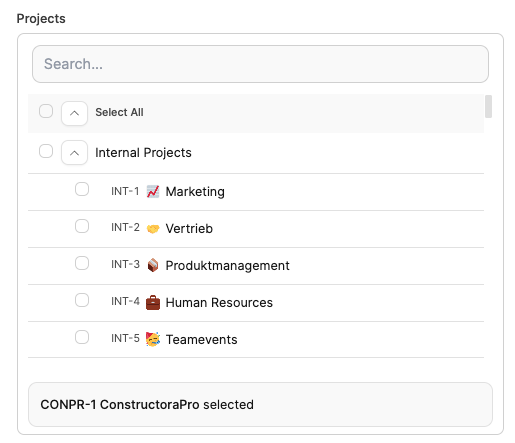Click the project list scrollbar thumb

tap(488, 106)
